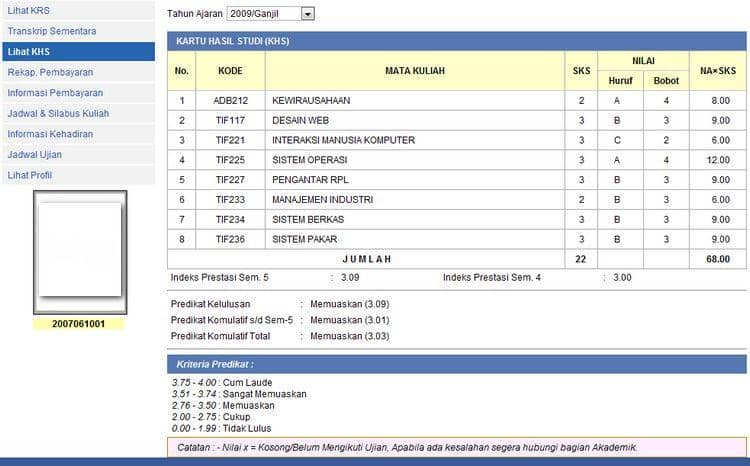View Informasi Kehadiran page
Screen dimensions: 750x466
pyautogui.click(x=50, y=134)
